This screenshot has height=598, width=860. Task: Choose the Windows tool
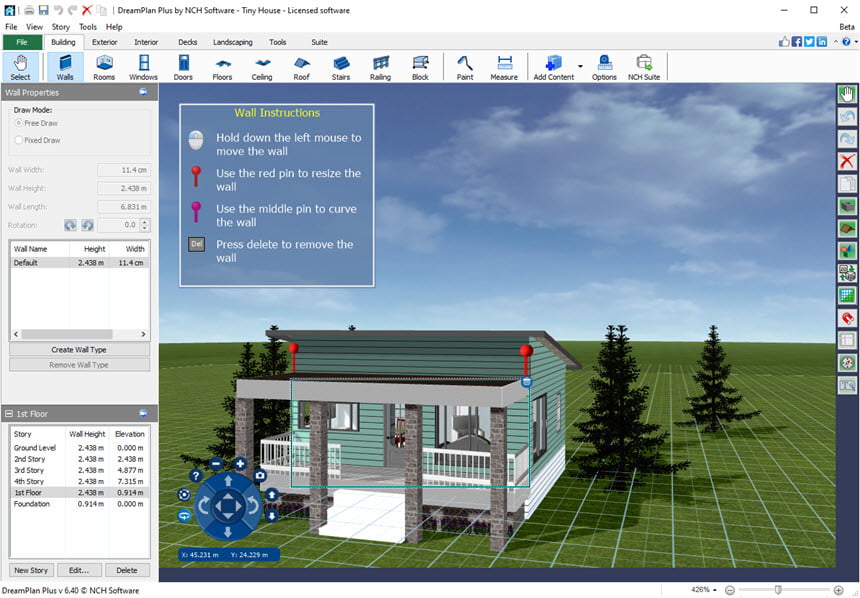coord(143,67)
